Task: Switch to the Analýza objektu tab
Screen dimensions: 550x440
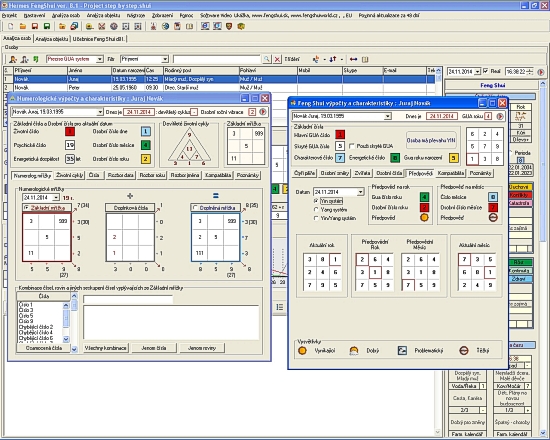Action: point(52,39)
